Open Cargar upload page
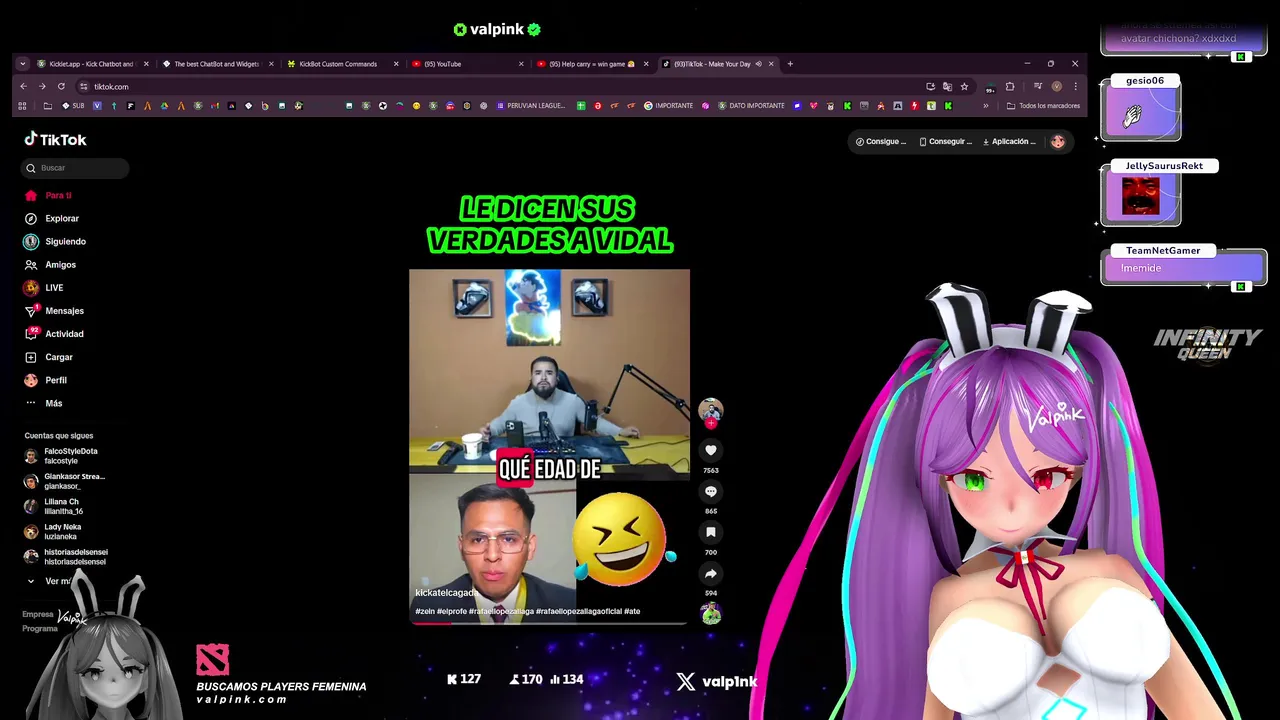1280x720 pixels. (49, 357)
